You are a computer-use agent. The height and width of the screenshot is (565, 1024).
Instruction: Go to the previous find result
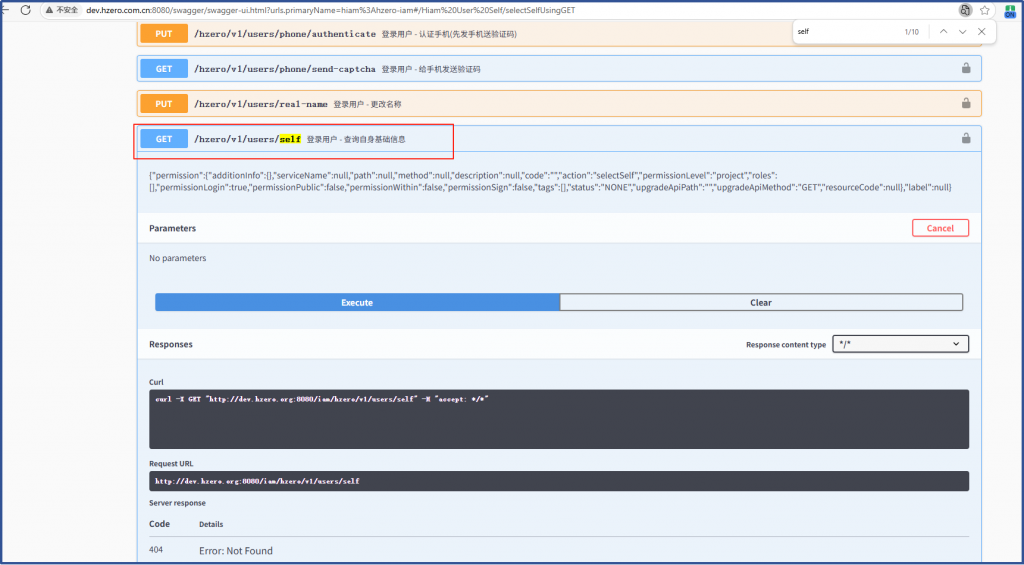[x=942, y=32]
